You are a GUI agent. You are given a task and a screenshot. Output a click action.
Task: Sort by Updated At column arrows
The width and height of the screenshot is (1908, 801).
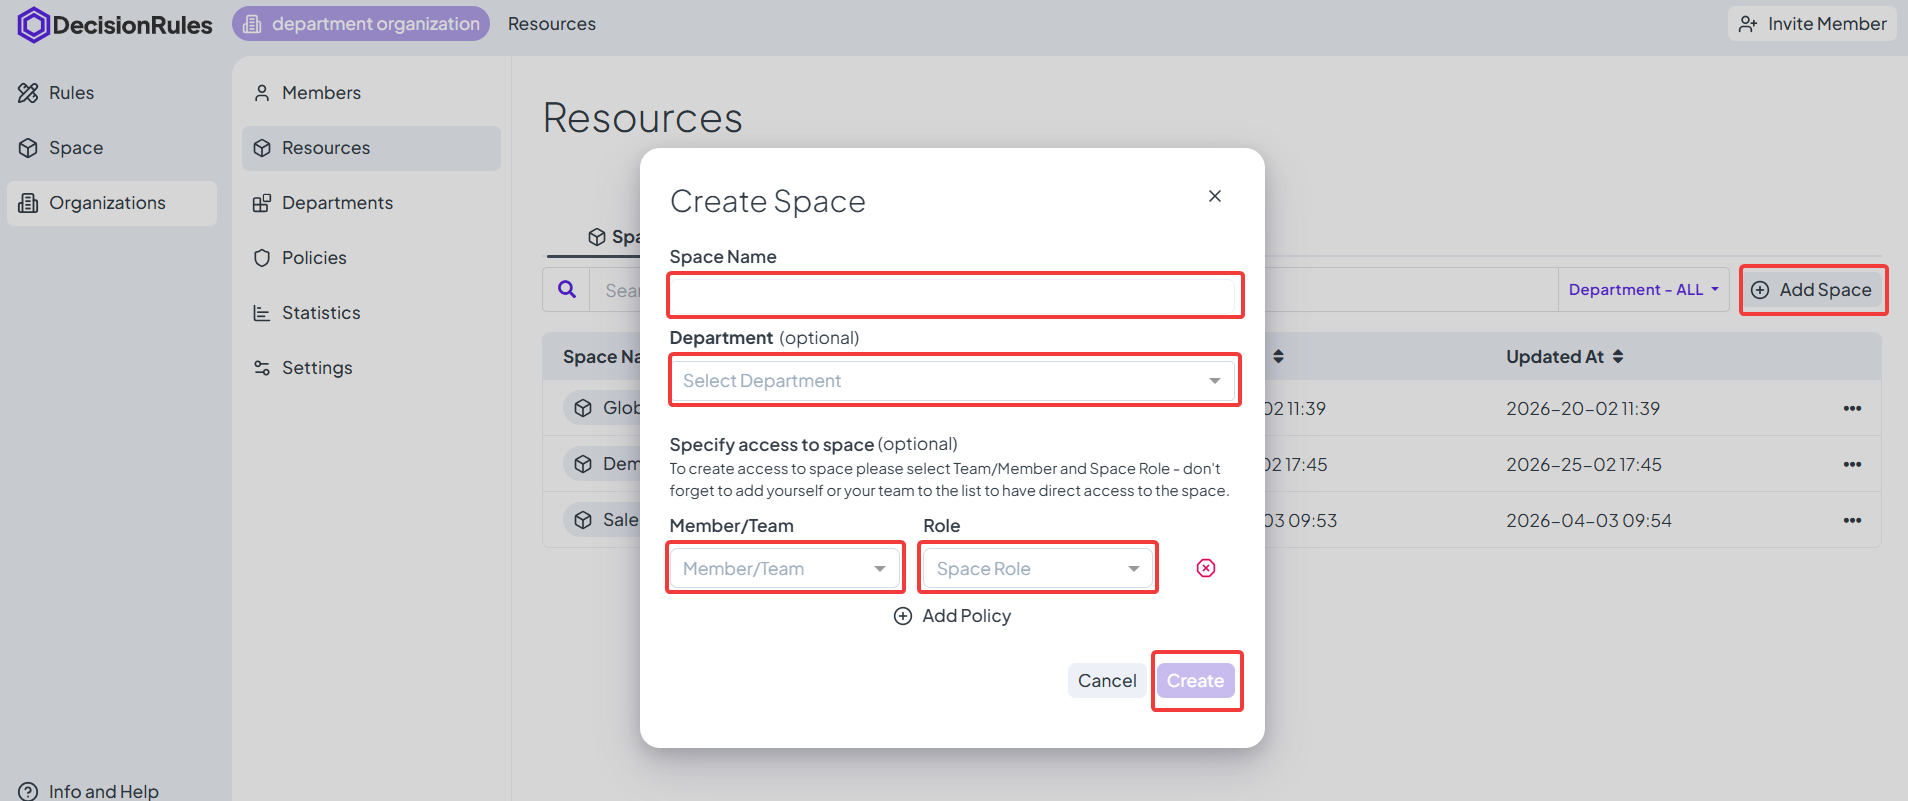coord(1617,357)
